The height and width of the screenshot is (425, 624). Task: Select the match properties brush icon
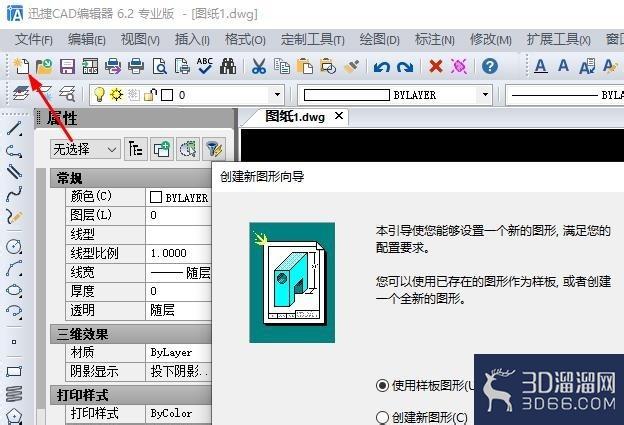(x=351, y=66)
